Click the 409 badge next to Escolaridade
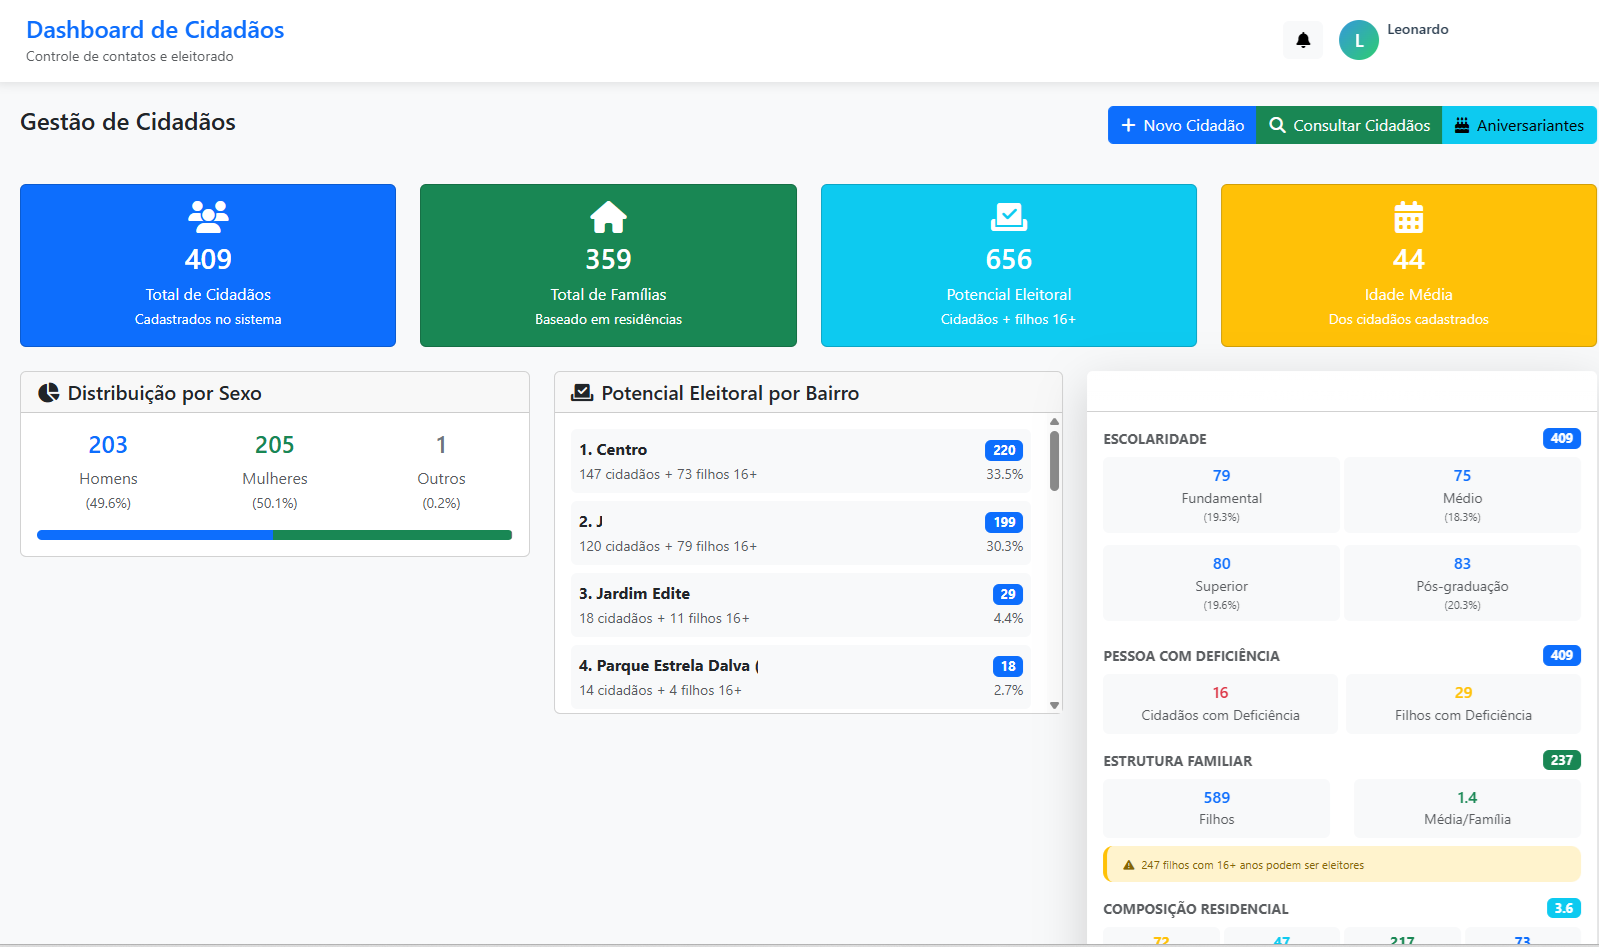Image resolution: width=1599 pixels, height=947 pixels. coord(1561,438)
